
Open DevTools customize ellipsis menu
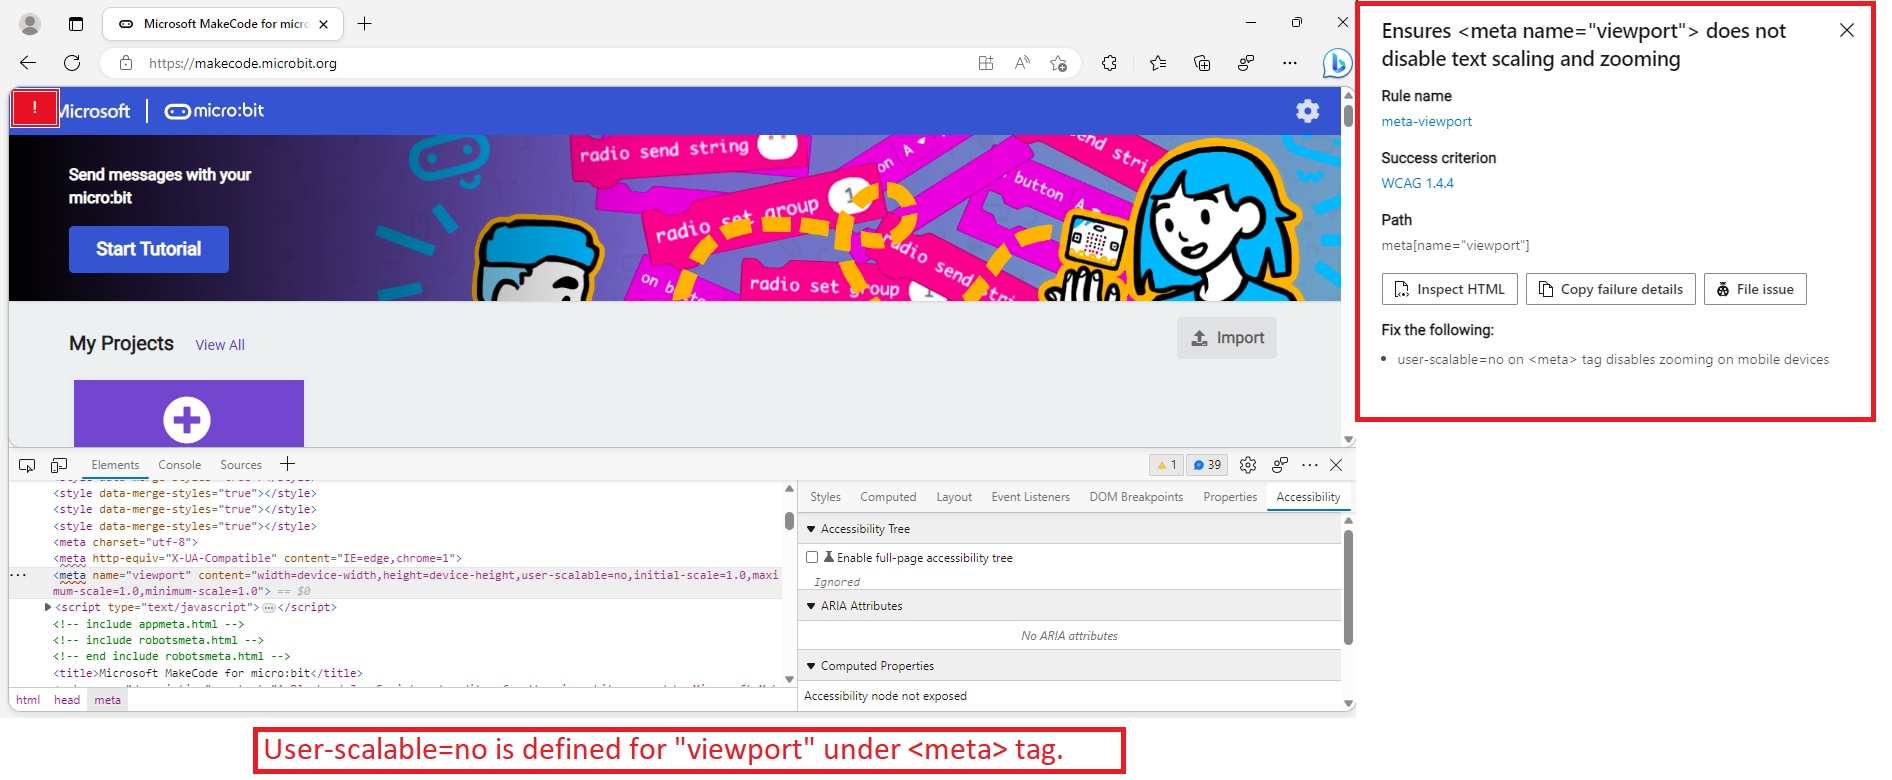point(1310,465)
